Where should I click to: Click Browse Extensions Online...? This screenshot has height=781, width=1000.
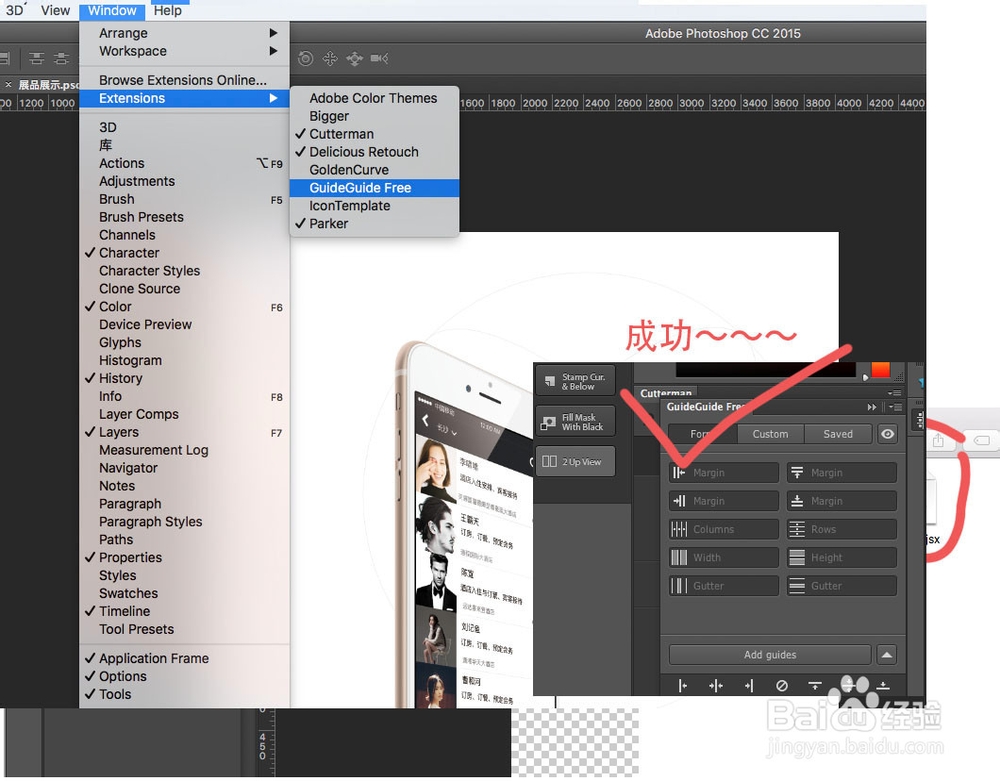point(183,80)
